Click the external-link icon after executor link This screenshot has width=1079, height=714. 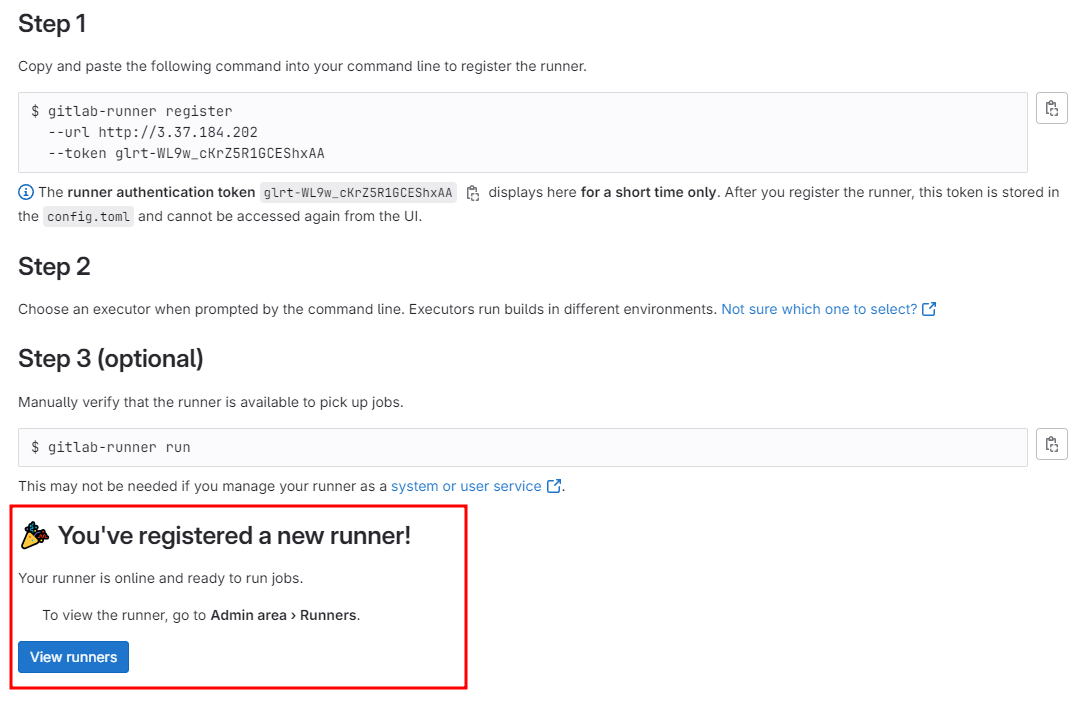pyautogui.click(x=929, y=309)
